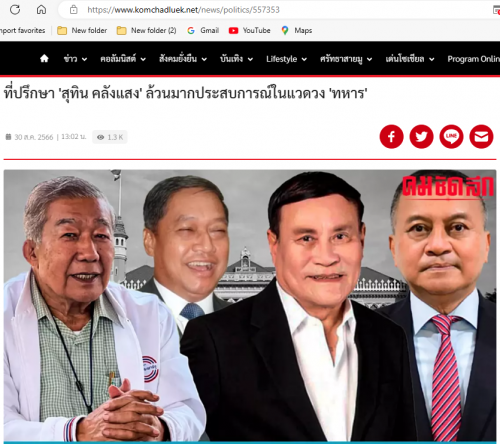
Task: Click the browser refresh icon
Action: [x=15, y=10]
